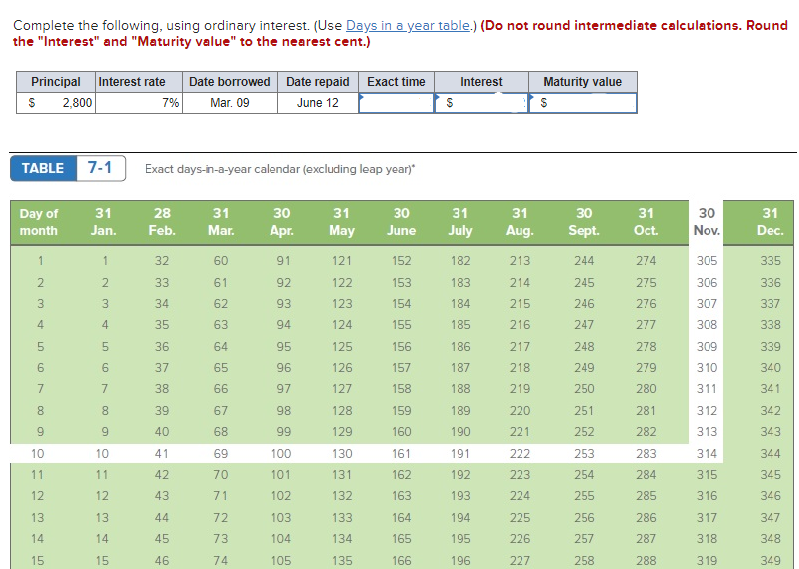Click value 349 in the Dec. column
The width and height of the screenshot is (799, 569).
pos(770,561)
